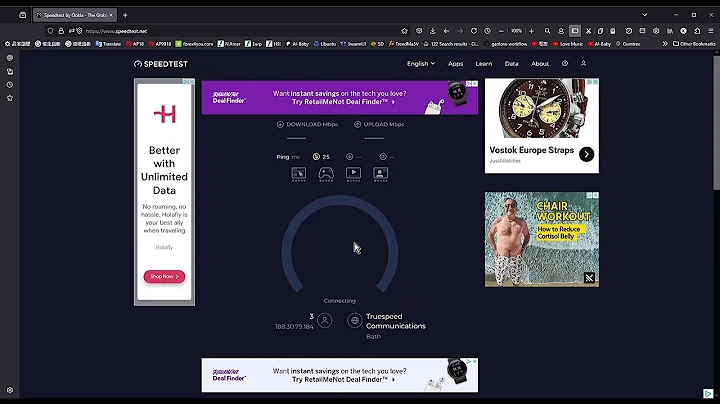This screenshot has height=404, width=720.
Task: Click the highlighted screenshot toolbar icon
Action: (x=574, y=31)
